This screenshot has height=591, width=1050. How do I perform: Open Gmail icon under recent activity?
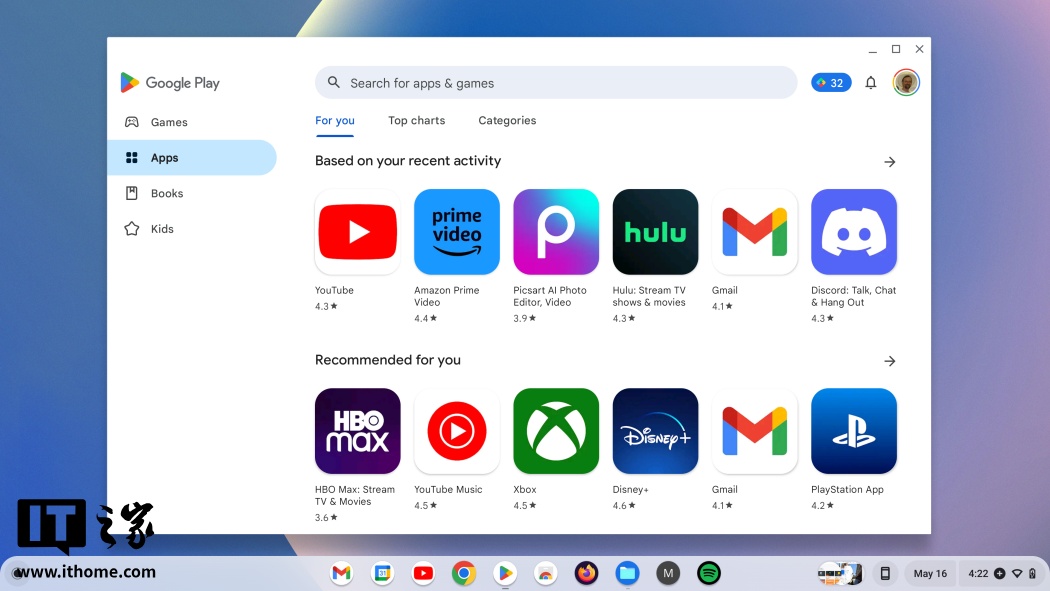[x=755, y=232]
